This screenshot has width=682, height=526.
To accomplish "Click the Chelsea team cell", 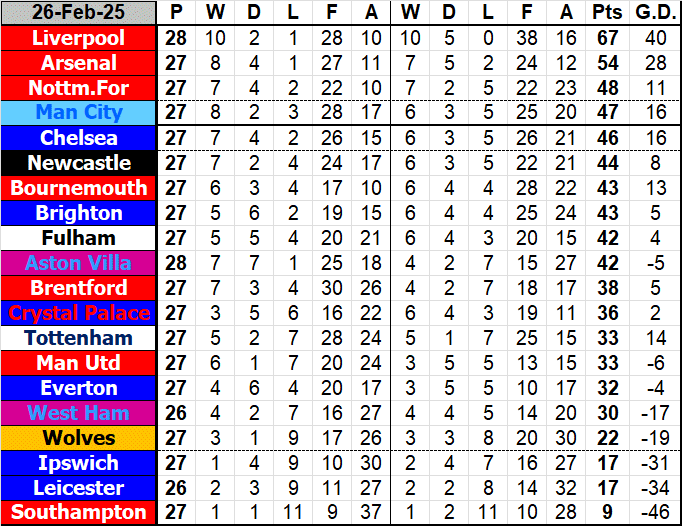I will pyautogui.click(x=79, y=138).
